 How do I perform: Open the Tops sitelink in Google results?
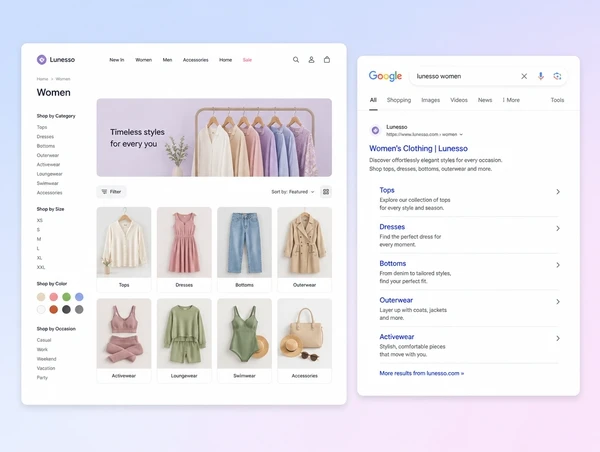[x=387, y=190]
